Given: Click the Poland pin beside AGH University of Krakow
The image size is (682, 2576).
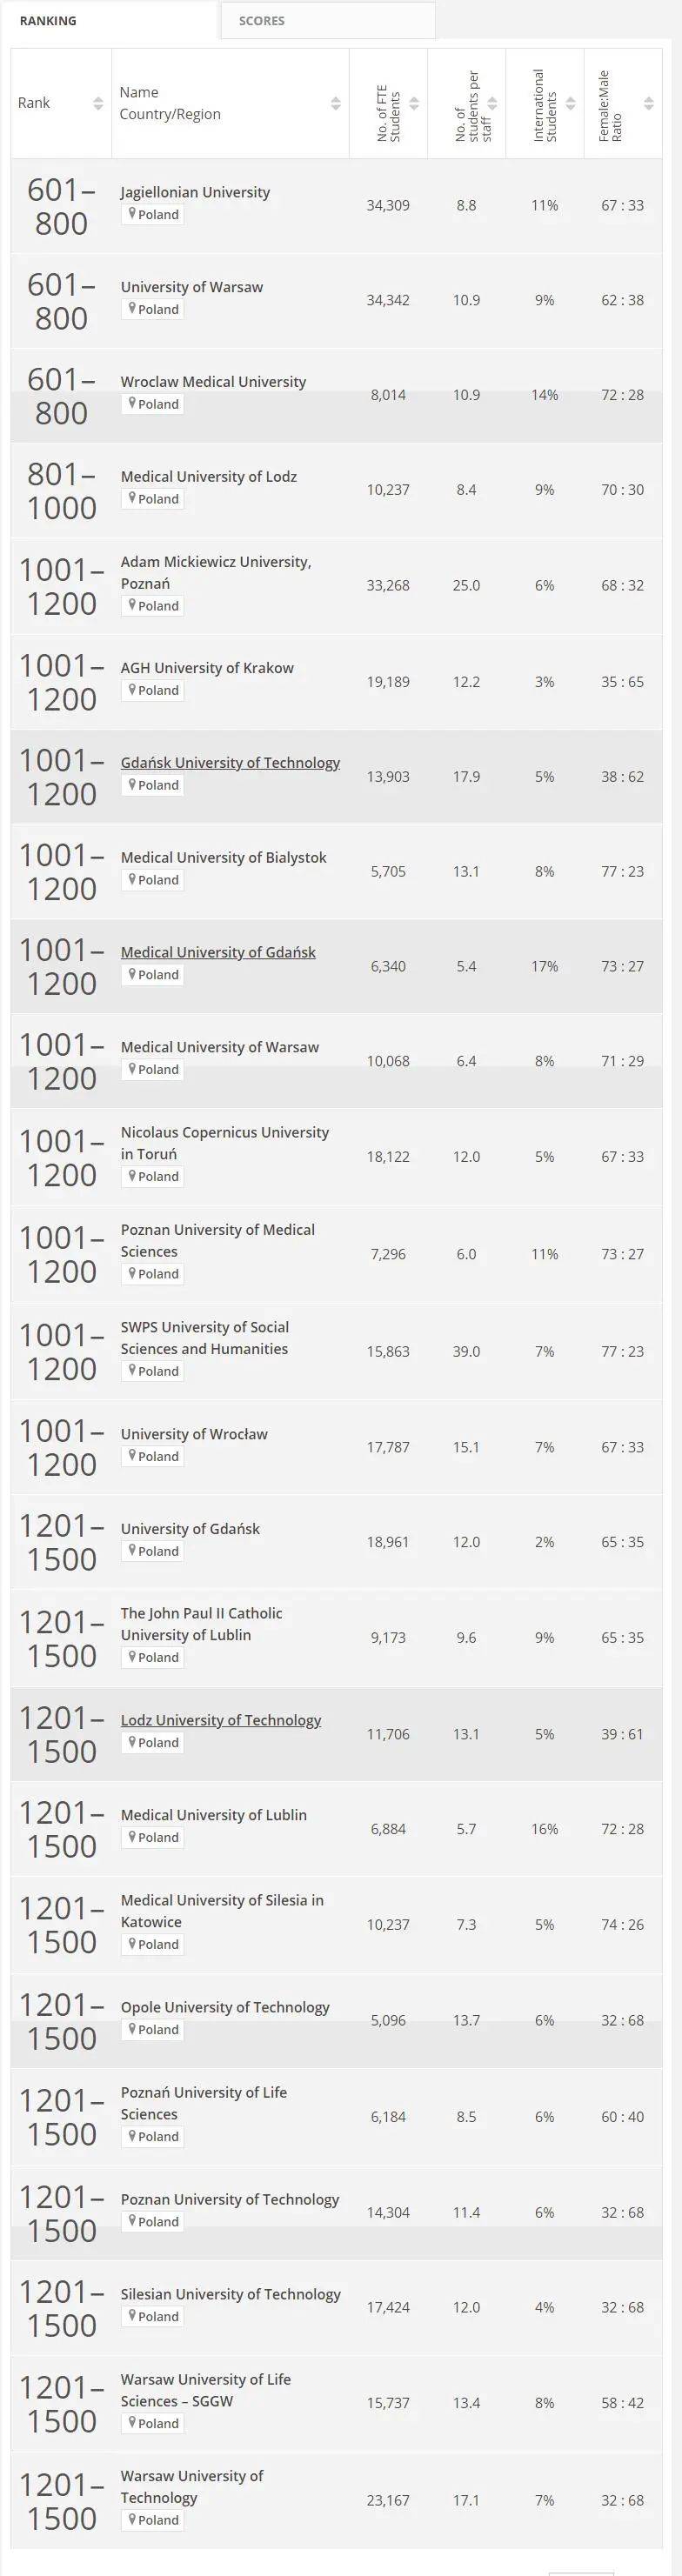Looking at the screenshot, I should pos(152,690).
